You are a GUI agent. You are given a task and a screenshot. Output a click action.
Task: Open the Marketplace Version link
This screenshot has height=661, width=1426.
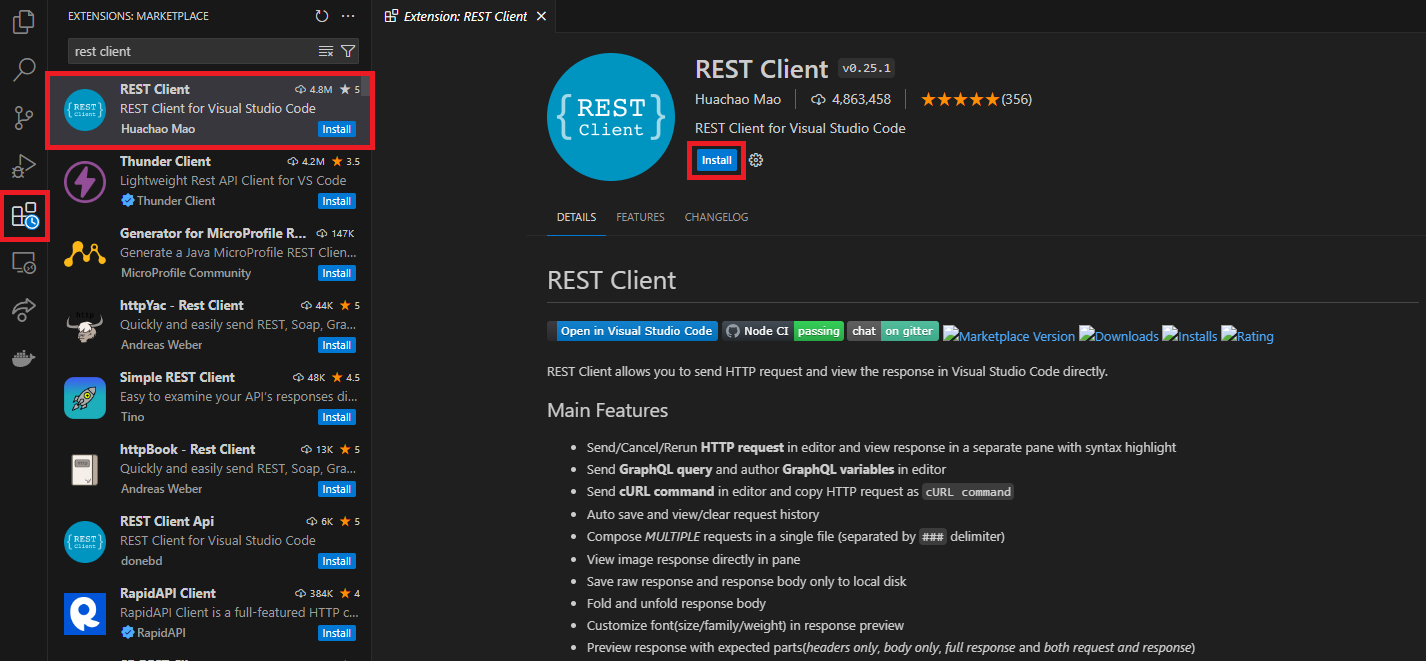(1009, 336)
